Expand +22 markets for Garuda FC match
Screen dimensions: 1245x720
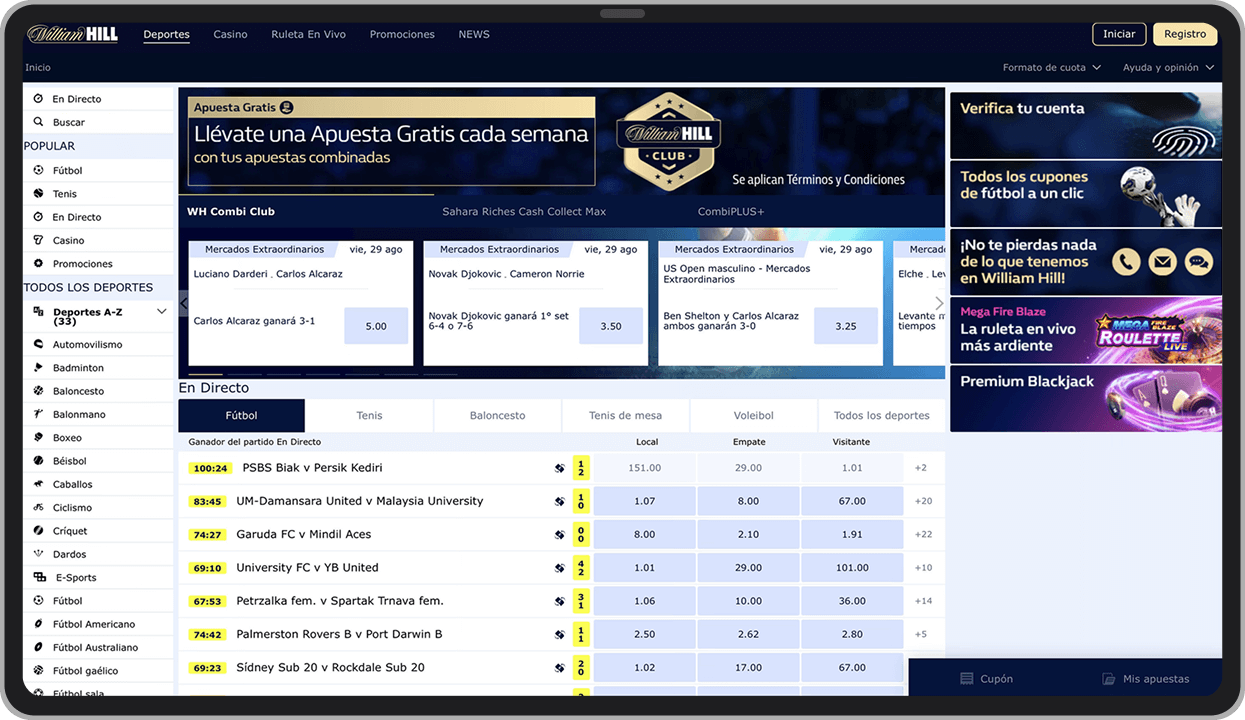[924, 535]
